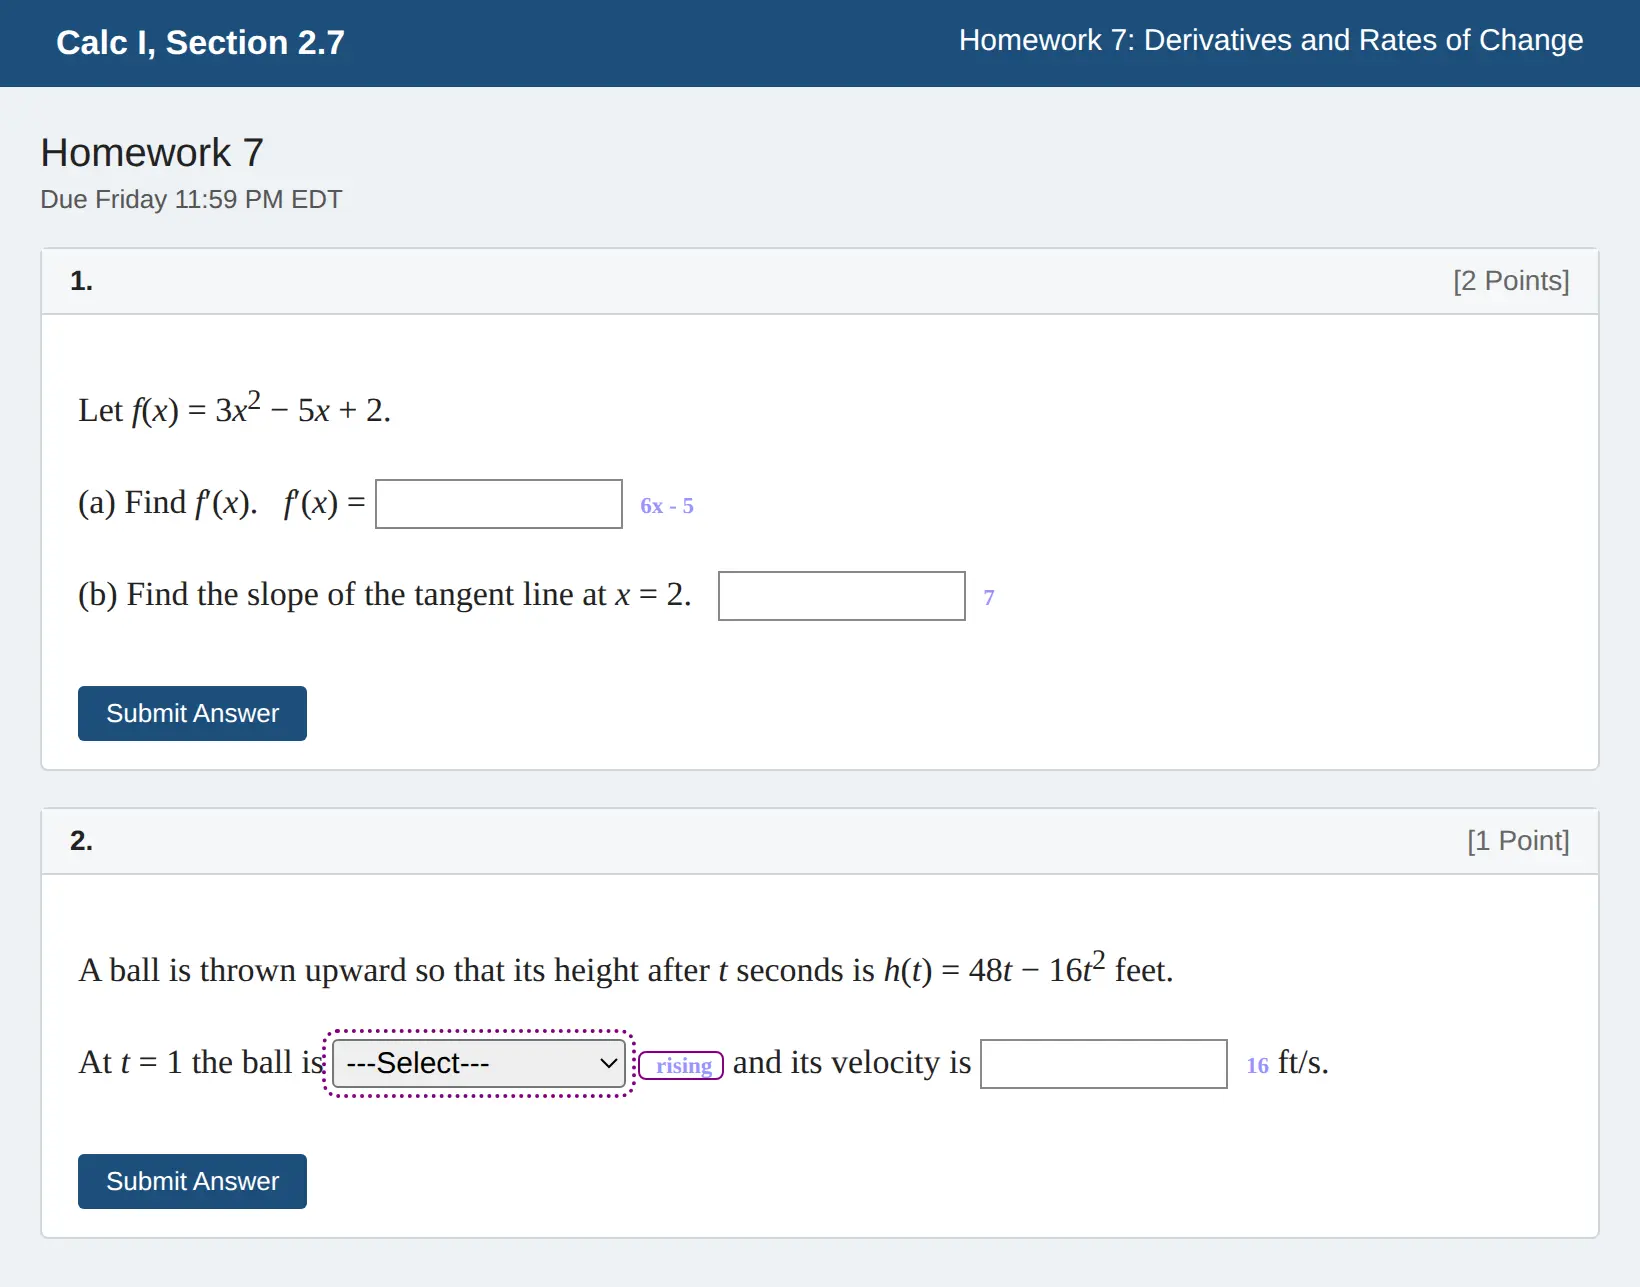Click question number '1.' header
This screenshot has height=1287, width=1640.
tap(81, 281)
